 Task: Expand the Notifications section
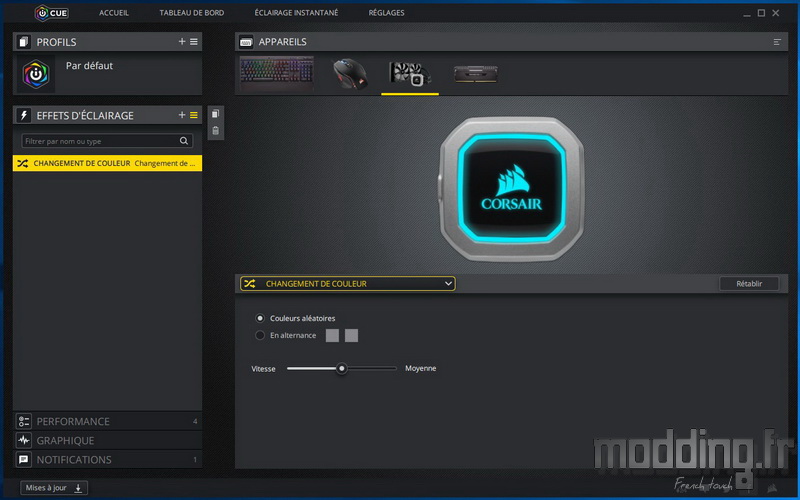pyautogui.click(x=107, y=460)
